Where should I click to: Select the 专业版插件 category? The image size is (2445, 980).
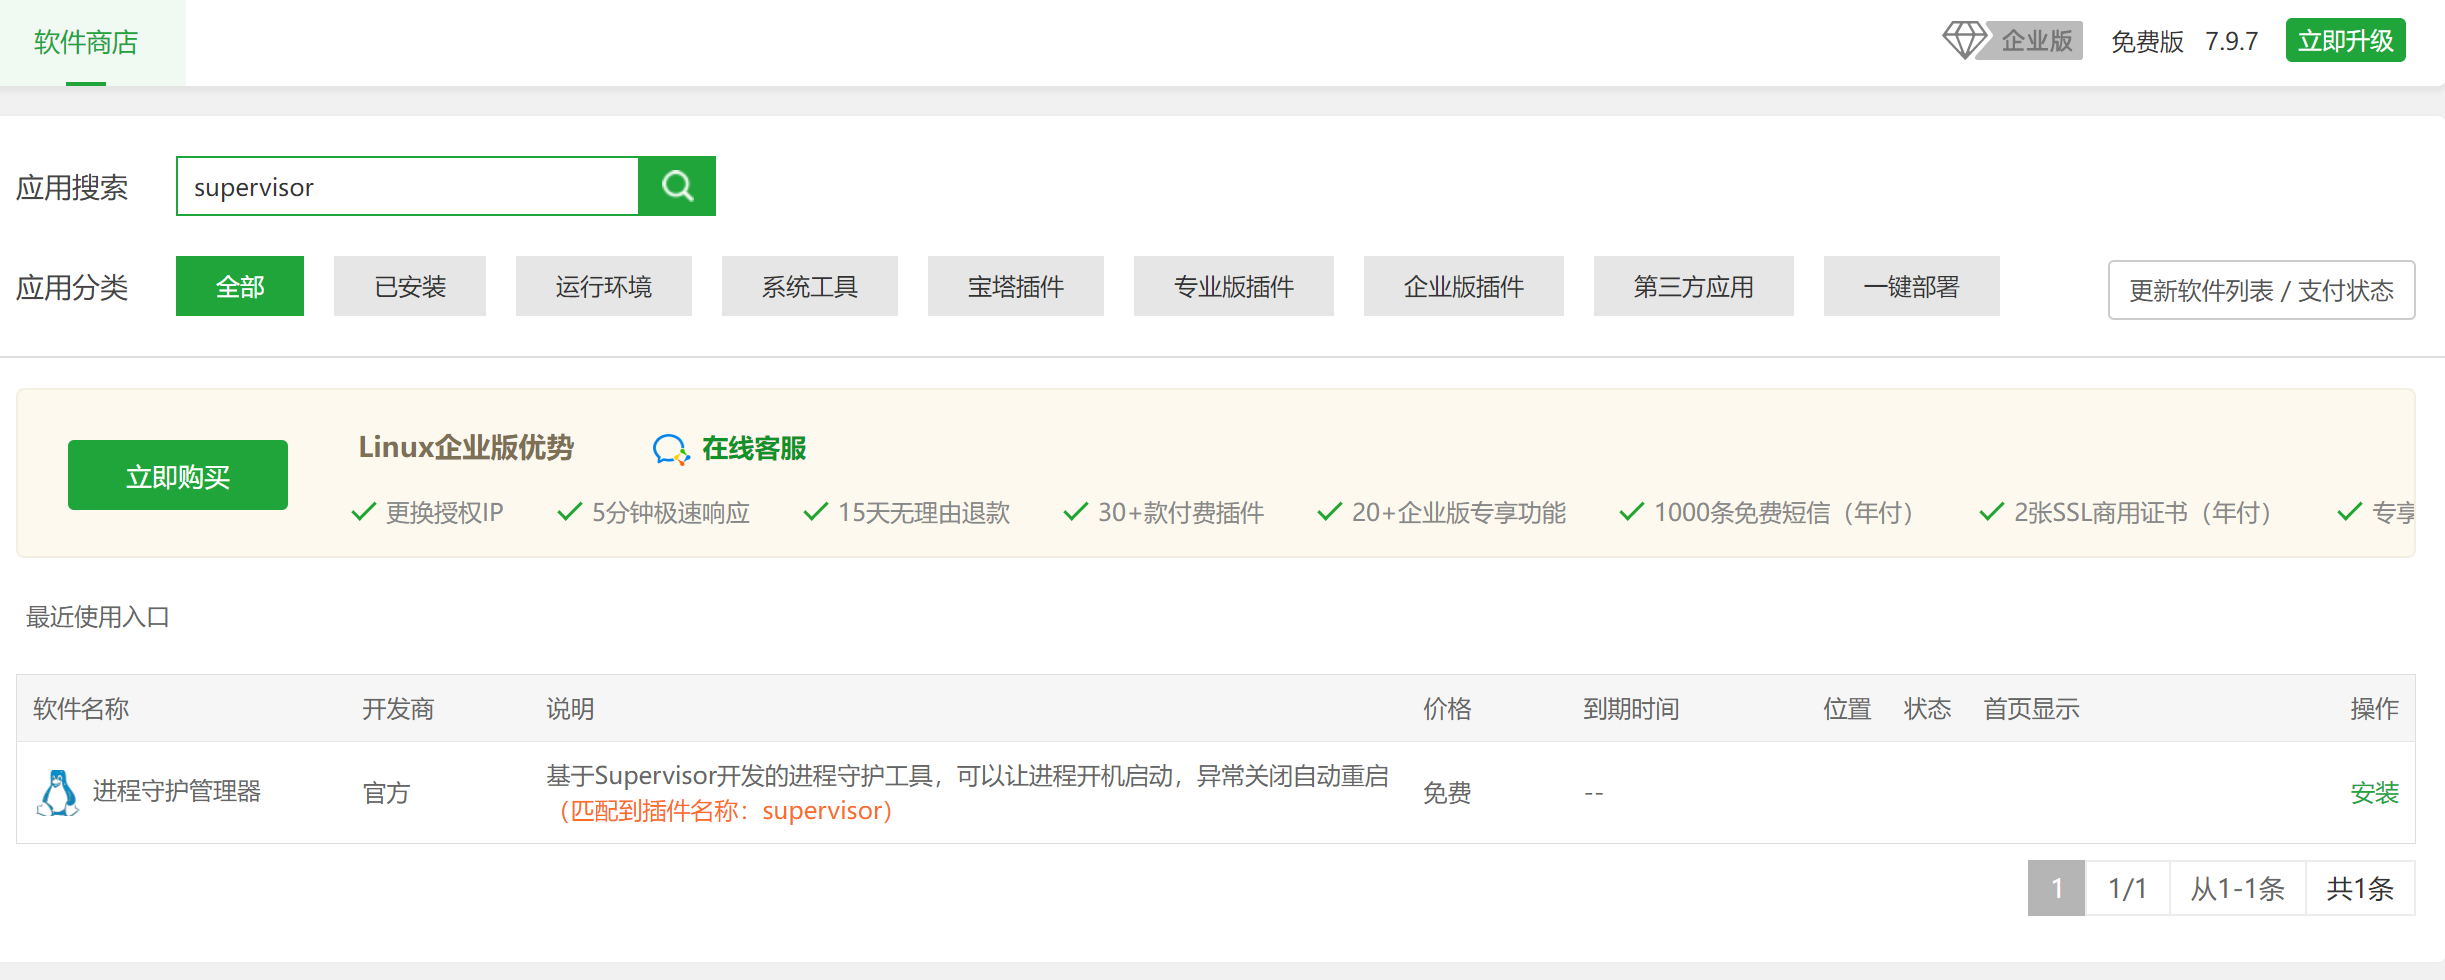pos(1234,287)
